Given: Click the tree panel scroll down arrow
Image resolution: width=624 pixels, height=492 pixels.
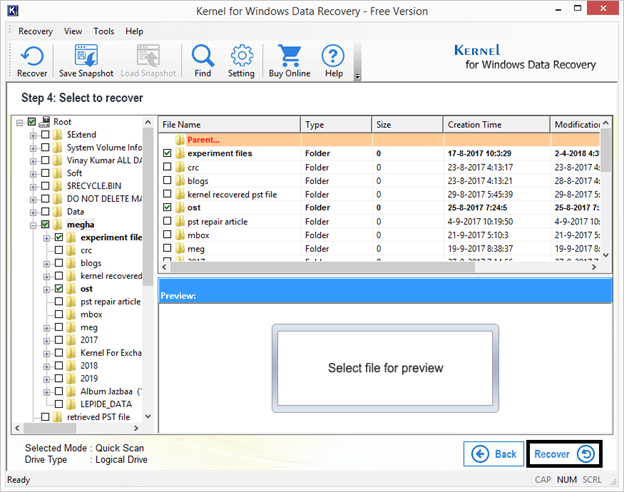Looking at the screenshot, I should (x=148, y=416).
